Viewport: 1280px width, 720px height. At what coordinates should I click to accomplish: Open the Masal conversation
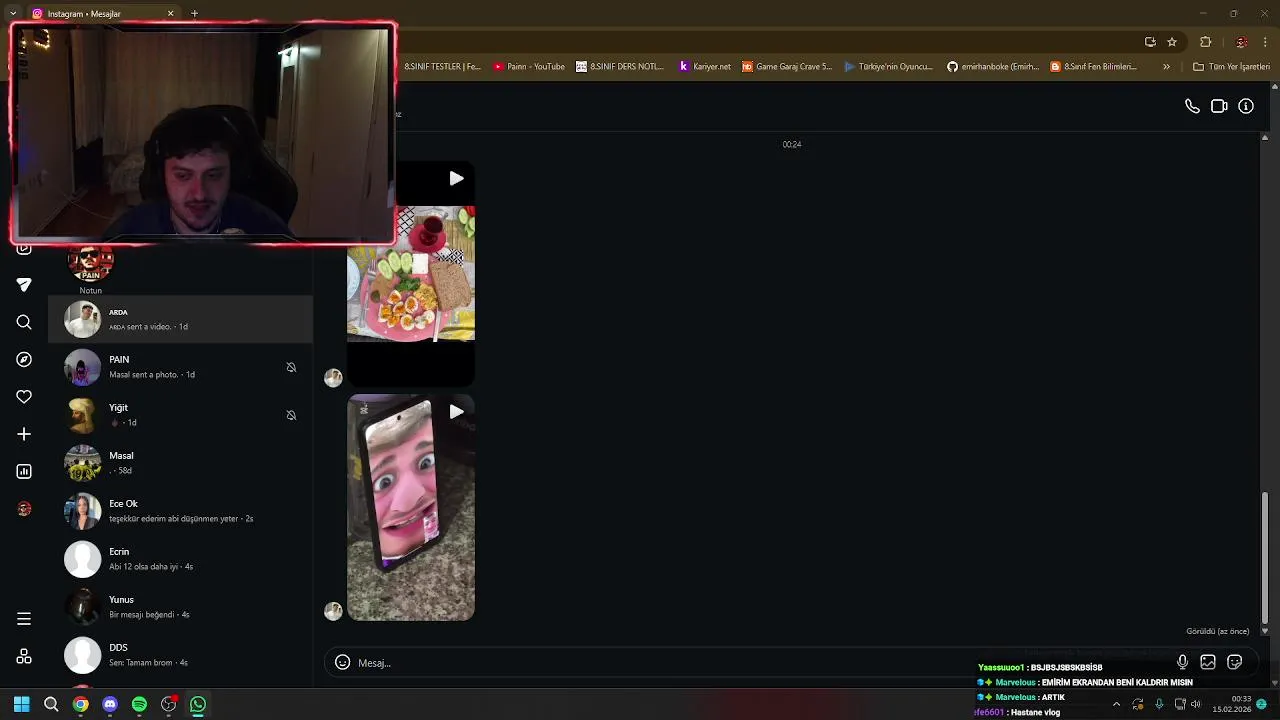(181, 463)
